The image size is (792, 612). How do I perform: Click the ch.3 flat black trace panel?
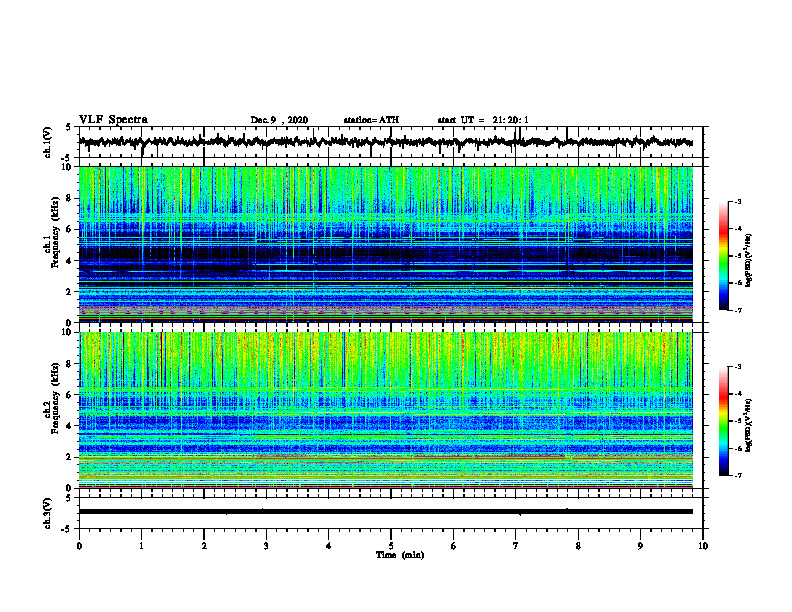coord(390,513)
